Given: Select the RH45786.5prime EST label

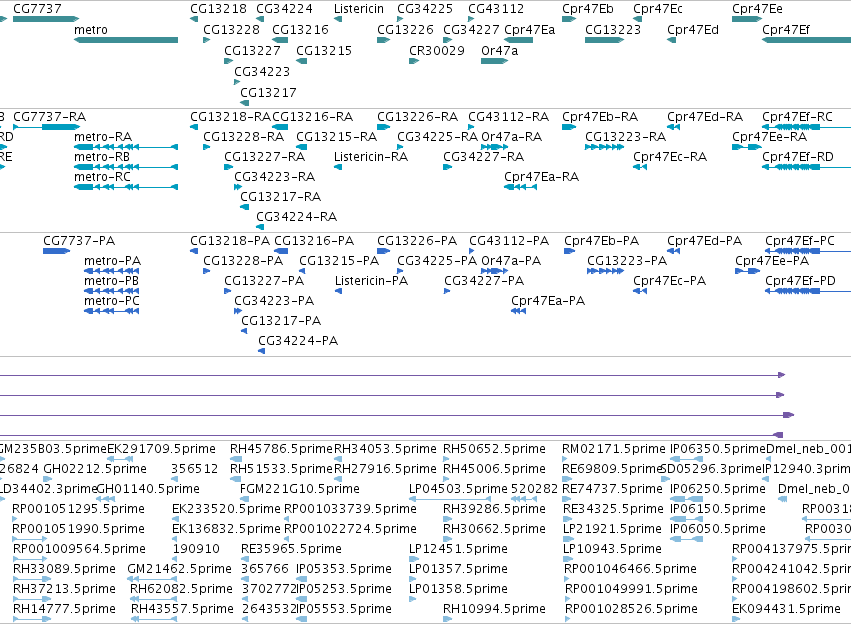Looking at the screenshot, I should pos(281,449).
